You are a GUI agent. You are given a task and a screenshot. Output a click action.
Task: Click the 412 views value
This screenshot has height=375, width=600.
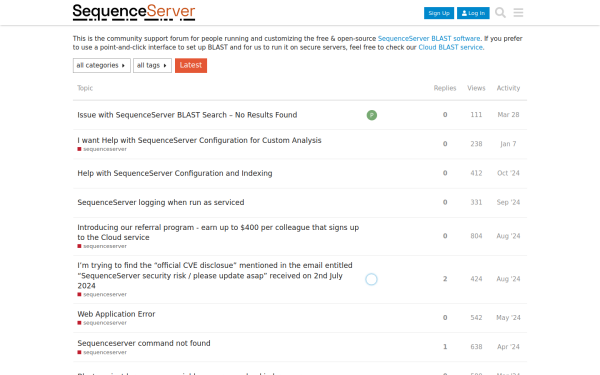click(476, 173)
